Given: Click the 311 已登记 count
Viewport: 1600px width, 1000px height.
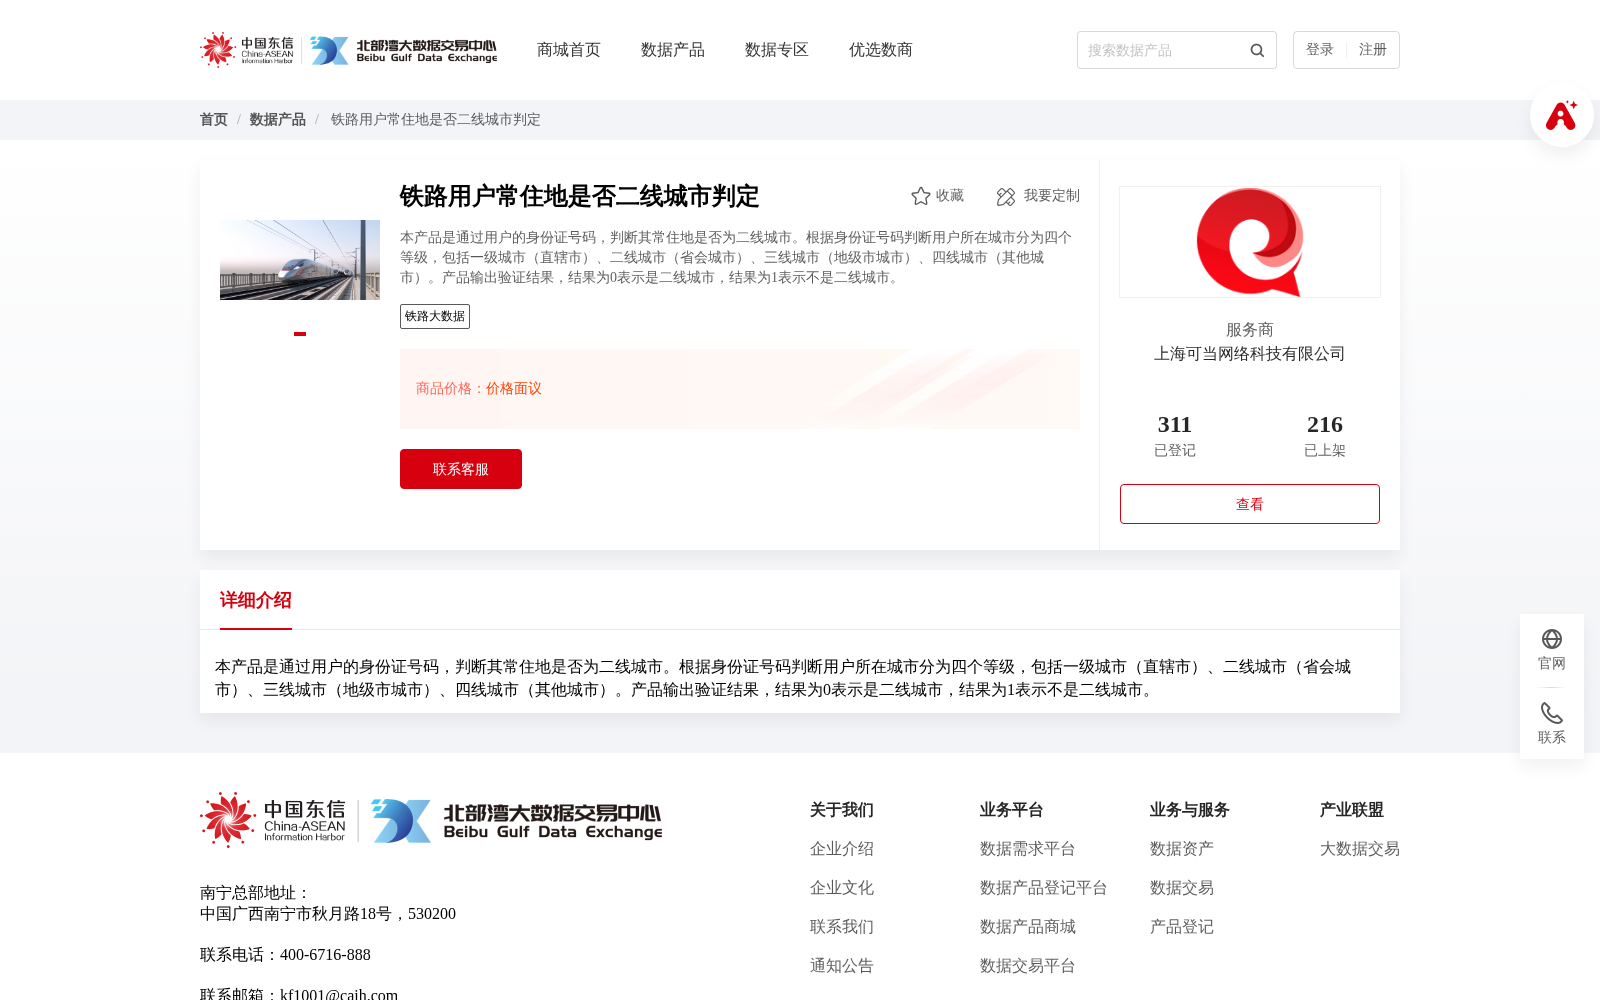Looking at the screenshot, I should click(1175, 435).
